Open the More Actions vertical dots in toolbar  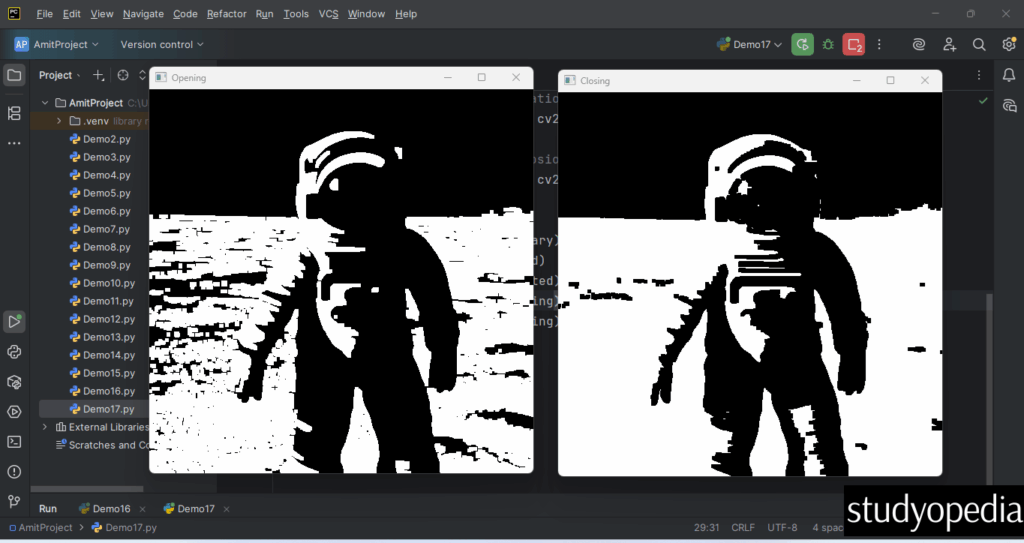879,44
